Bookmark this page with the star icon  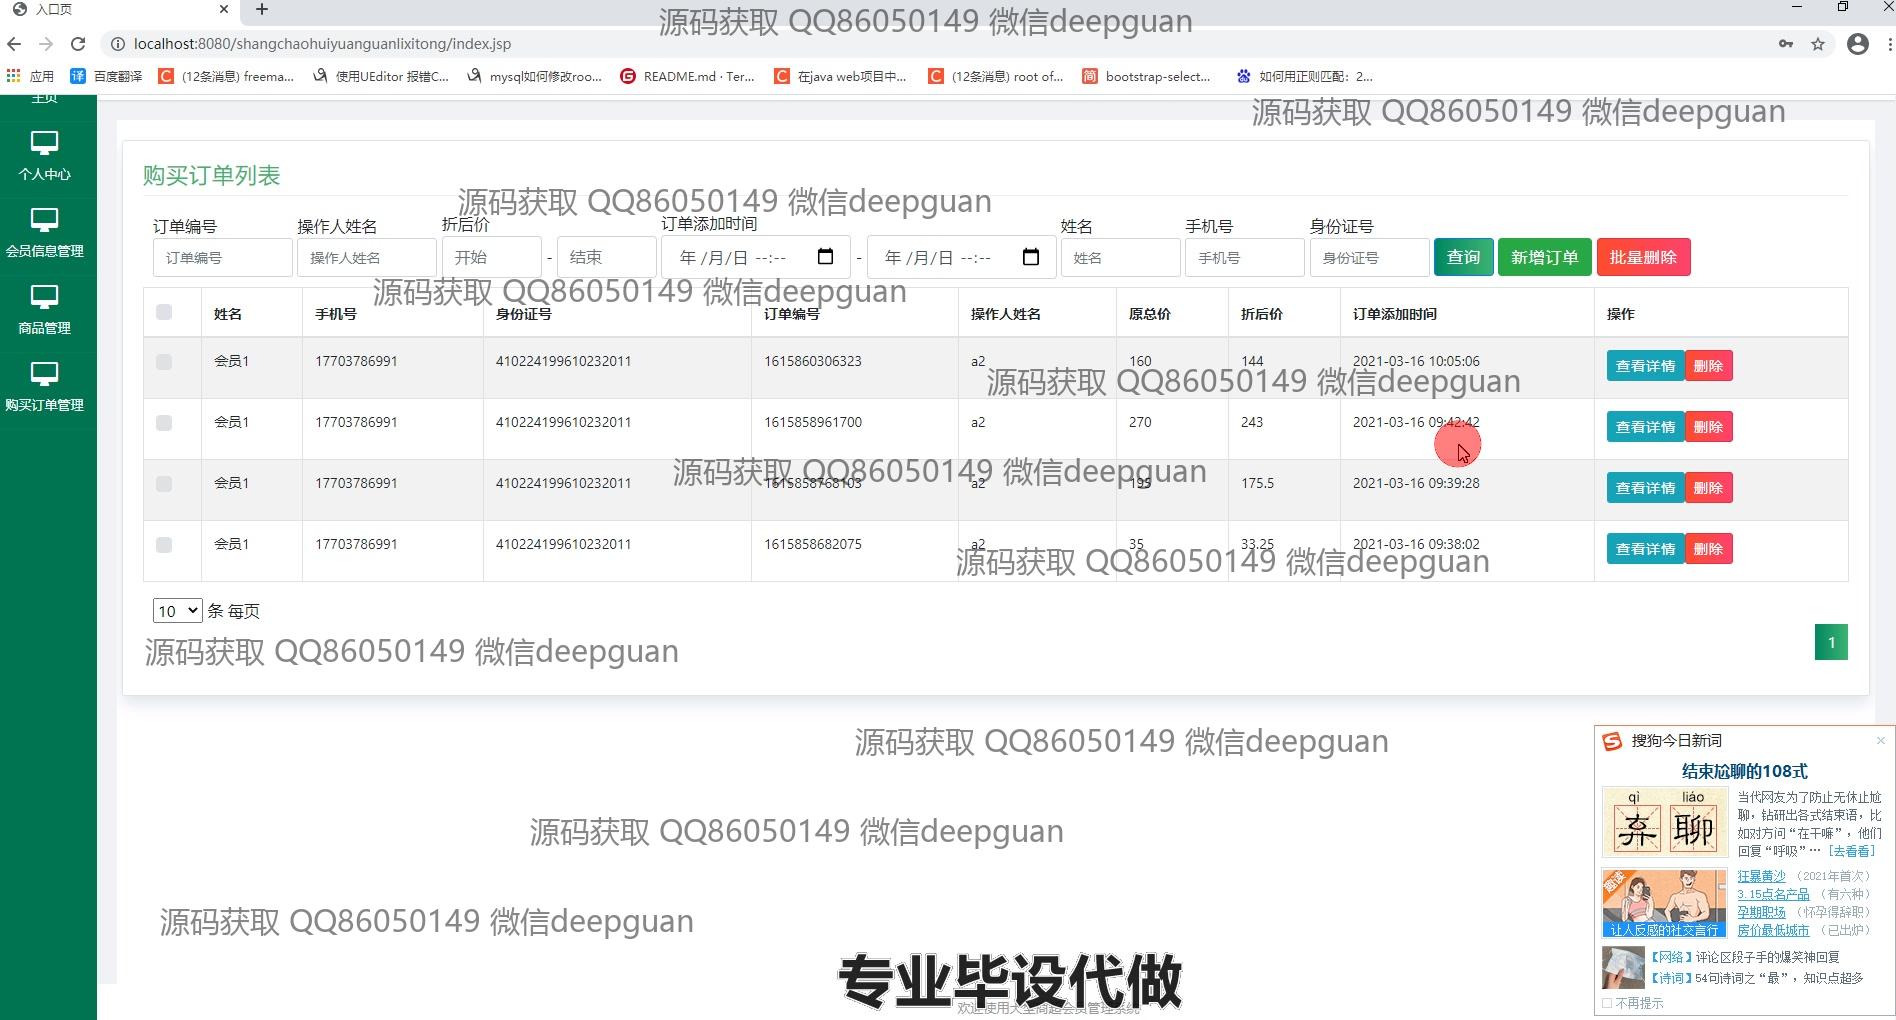(x=1818, y=44)
